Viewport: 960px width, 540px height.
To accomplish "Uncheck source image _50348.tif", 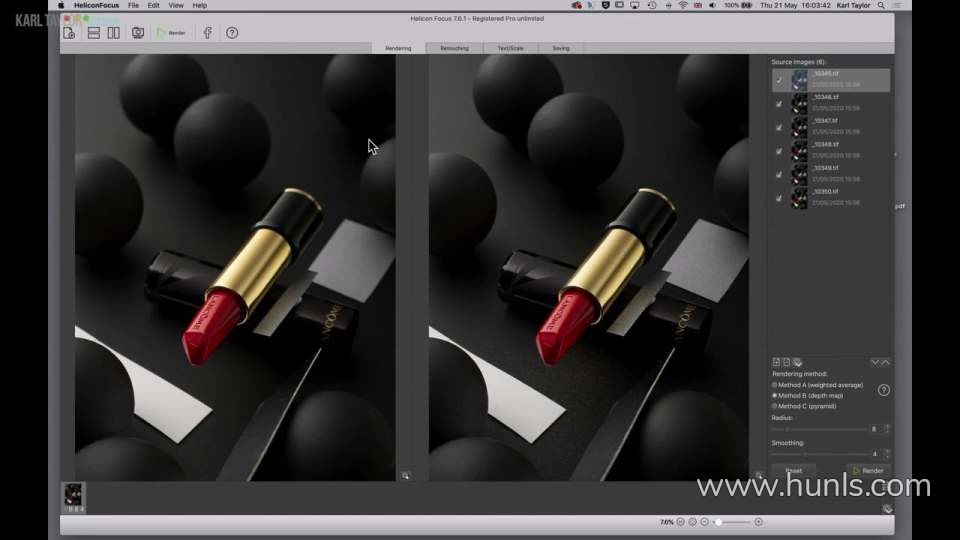I will 779,151.
